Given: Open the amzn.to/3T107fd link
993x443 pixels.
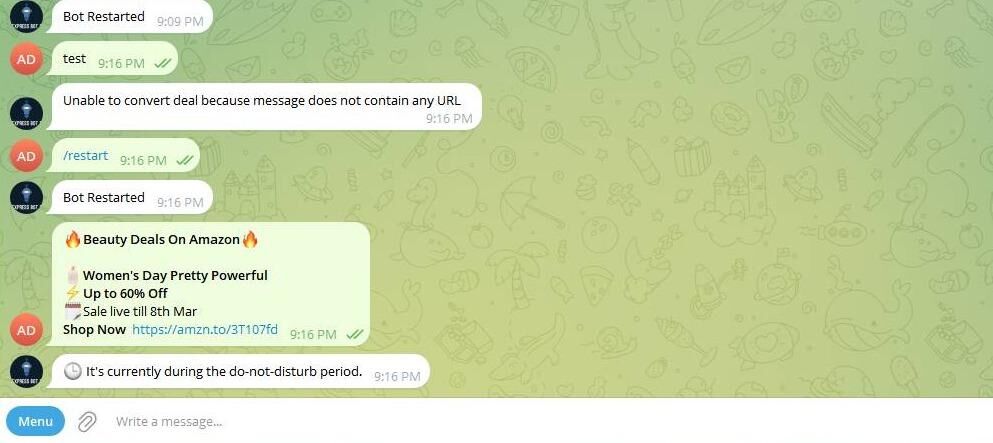Looking at the screenshot, I should coord(205,329).
